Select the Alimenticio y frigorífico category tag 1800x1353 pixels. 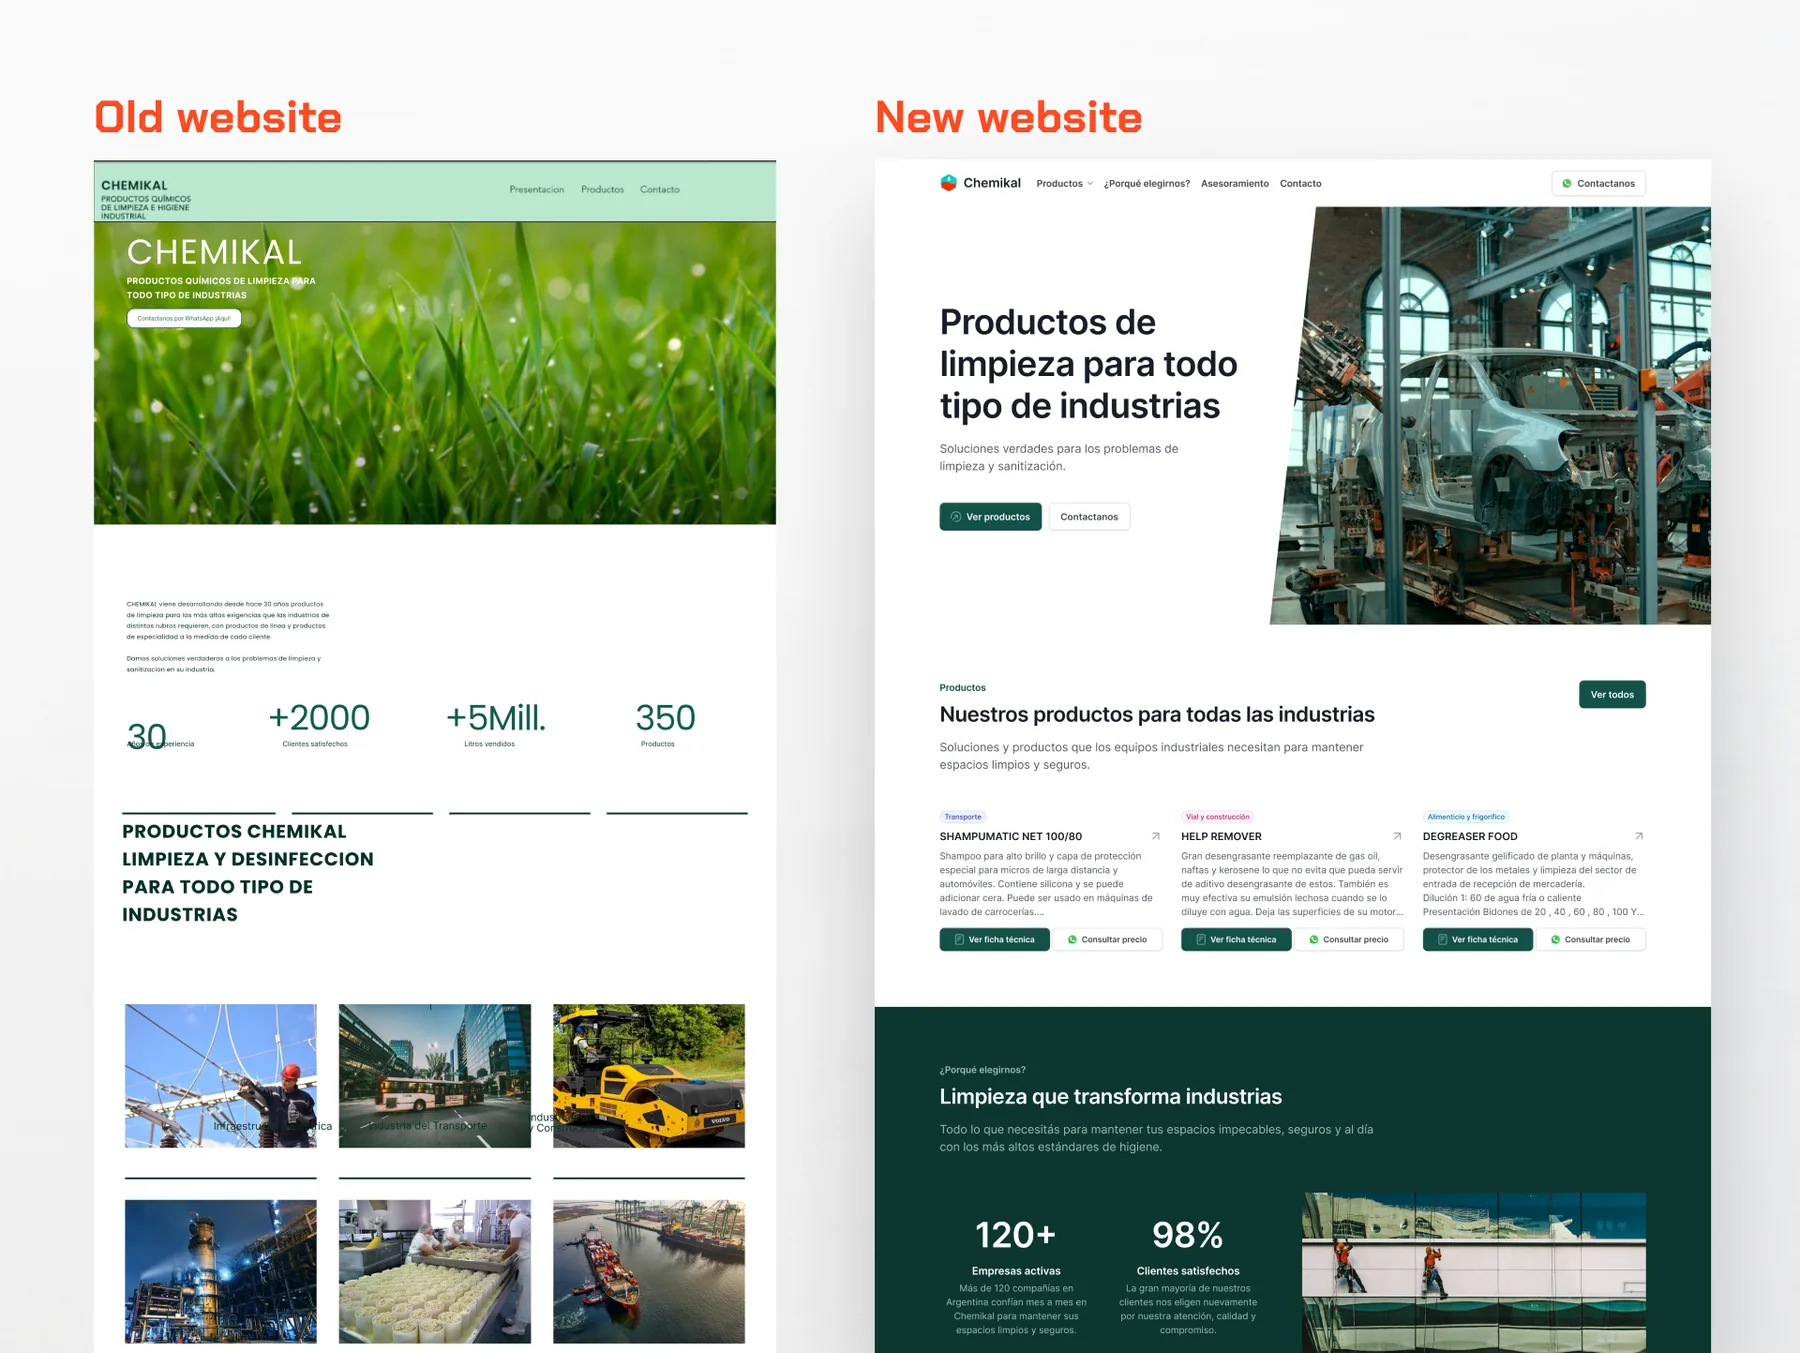tap(1465, 817)
